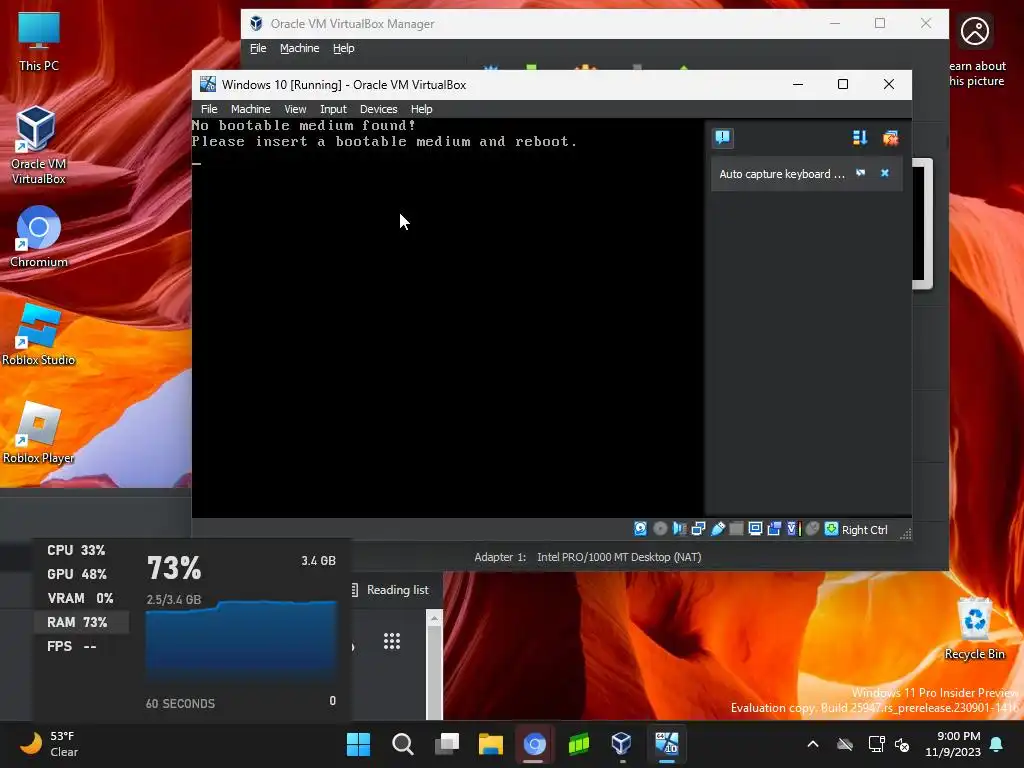The image size is (1024, 768).
Task: Open Chromium desktop shortcut
Action: pos(39,236)
